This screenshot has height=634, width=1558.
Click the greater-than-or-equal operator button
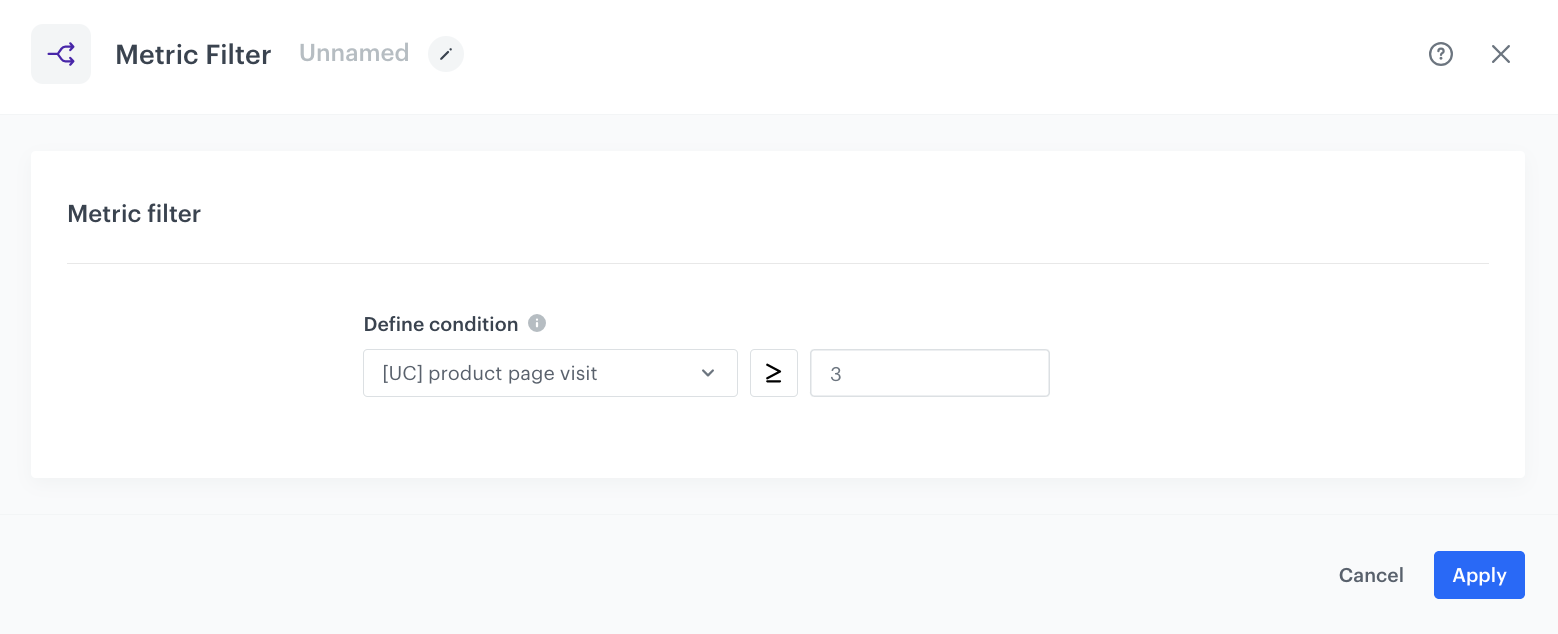click(774, 373)
